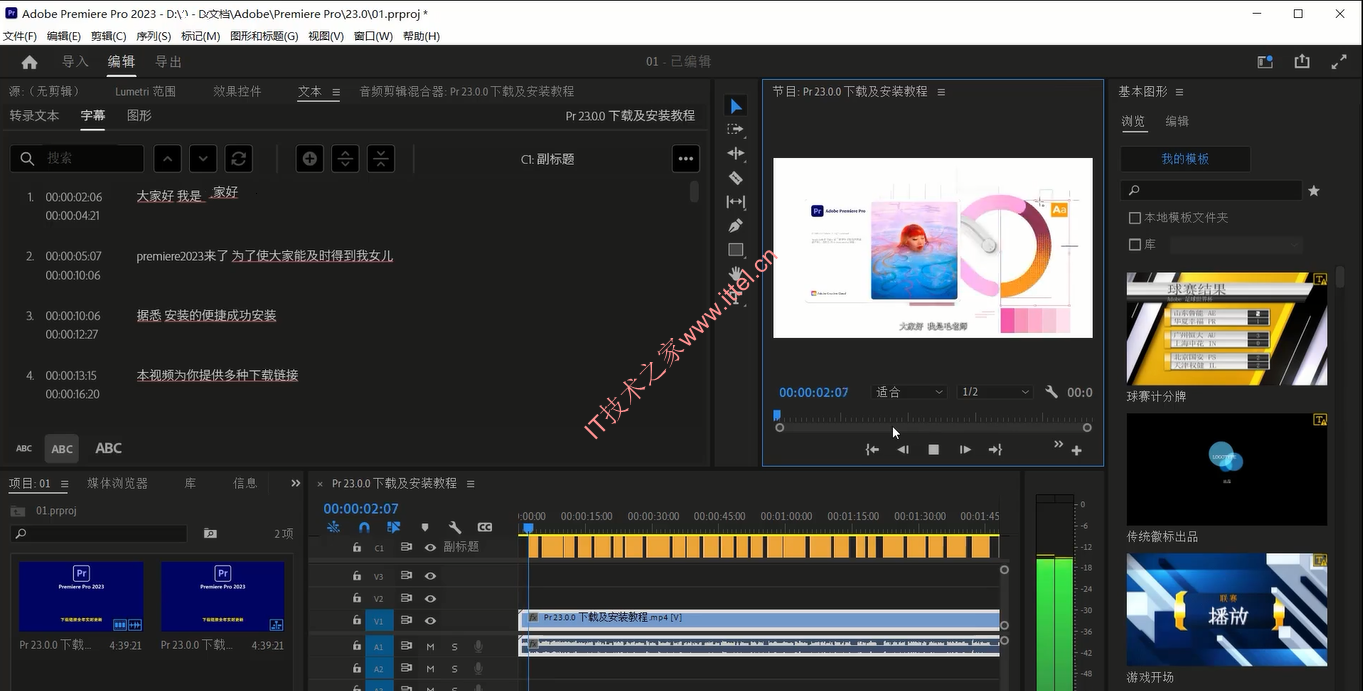This screenshot has width=1363, height=691.
Task: Open workspaces icon in top right
Action: [x=1265, y=62]
